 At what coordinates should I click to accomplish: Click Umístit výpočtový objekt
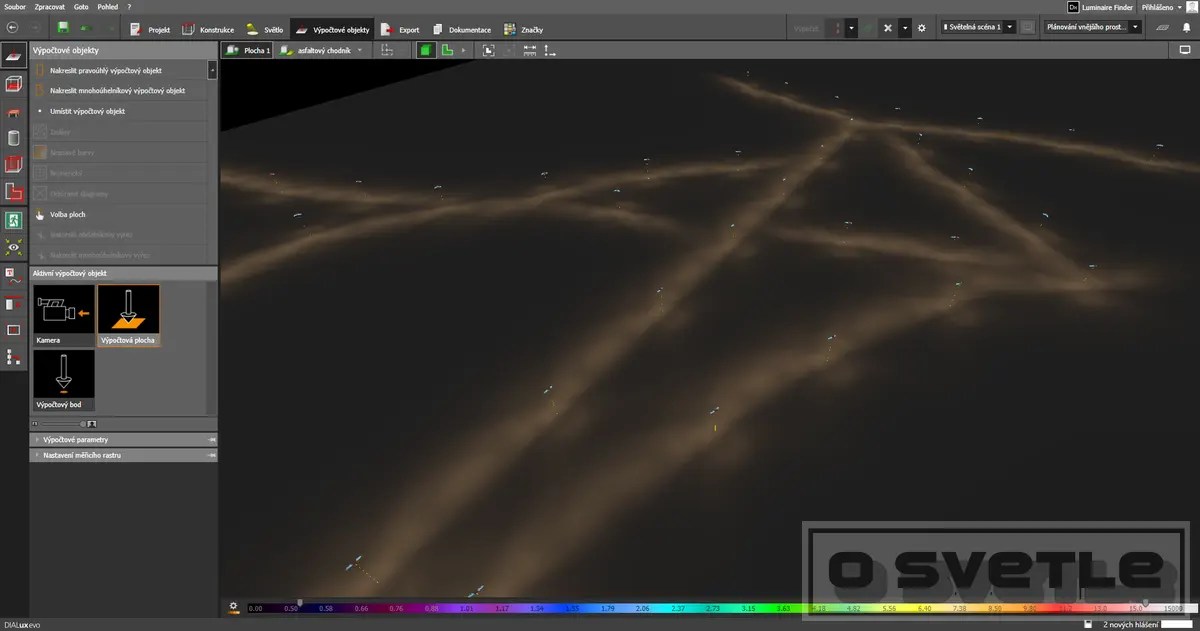pyautogui.click(x=118, y=111)
